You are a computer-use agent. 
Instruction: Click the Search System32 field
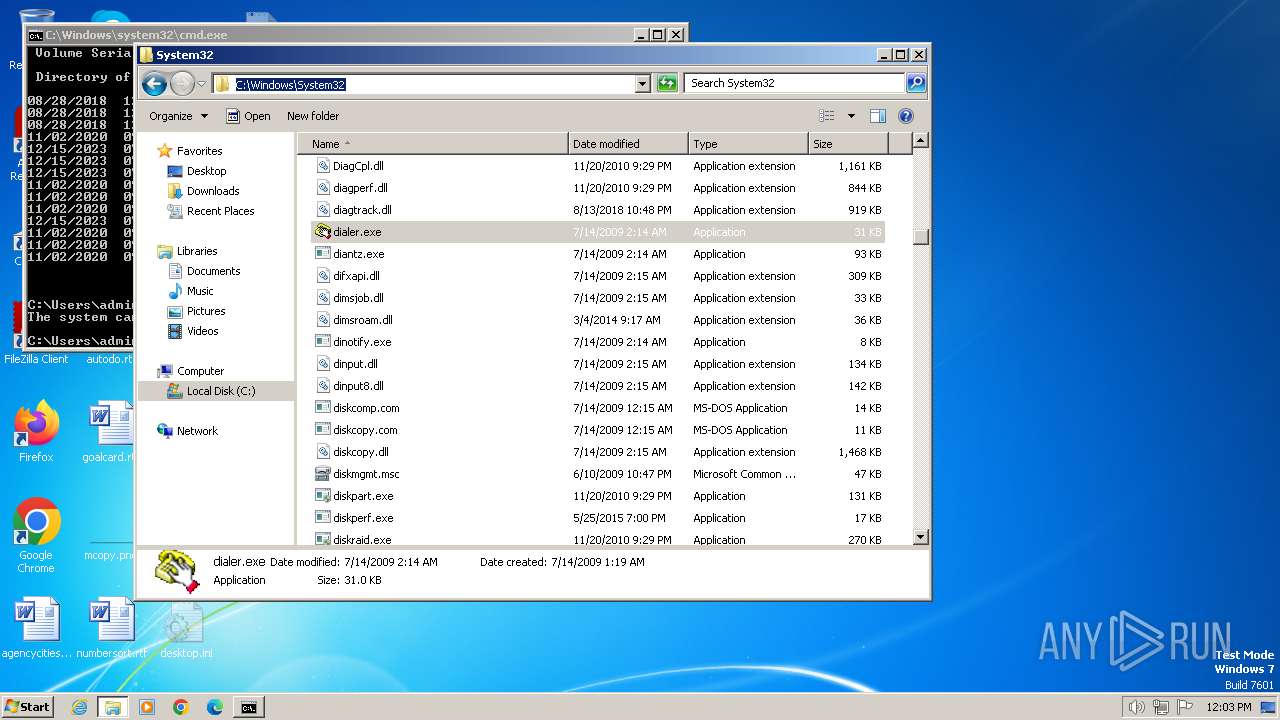(x=796, y=83)
